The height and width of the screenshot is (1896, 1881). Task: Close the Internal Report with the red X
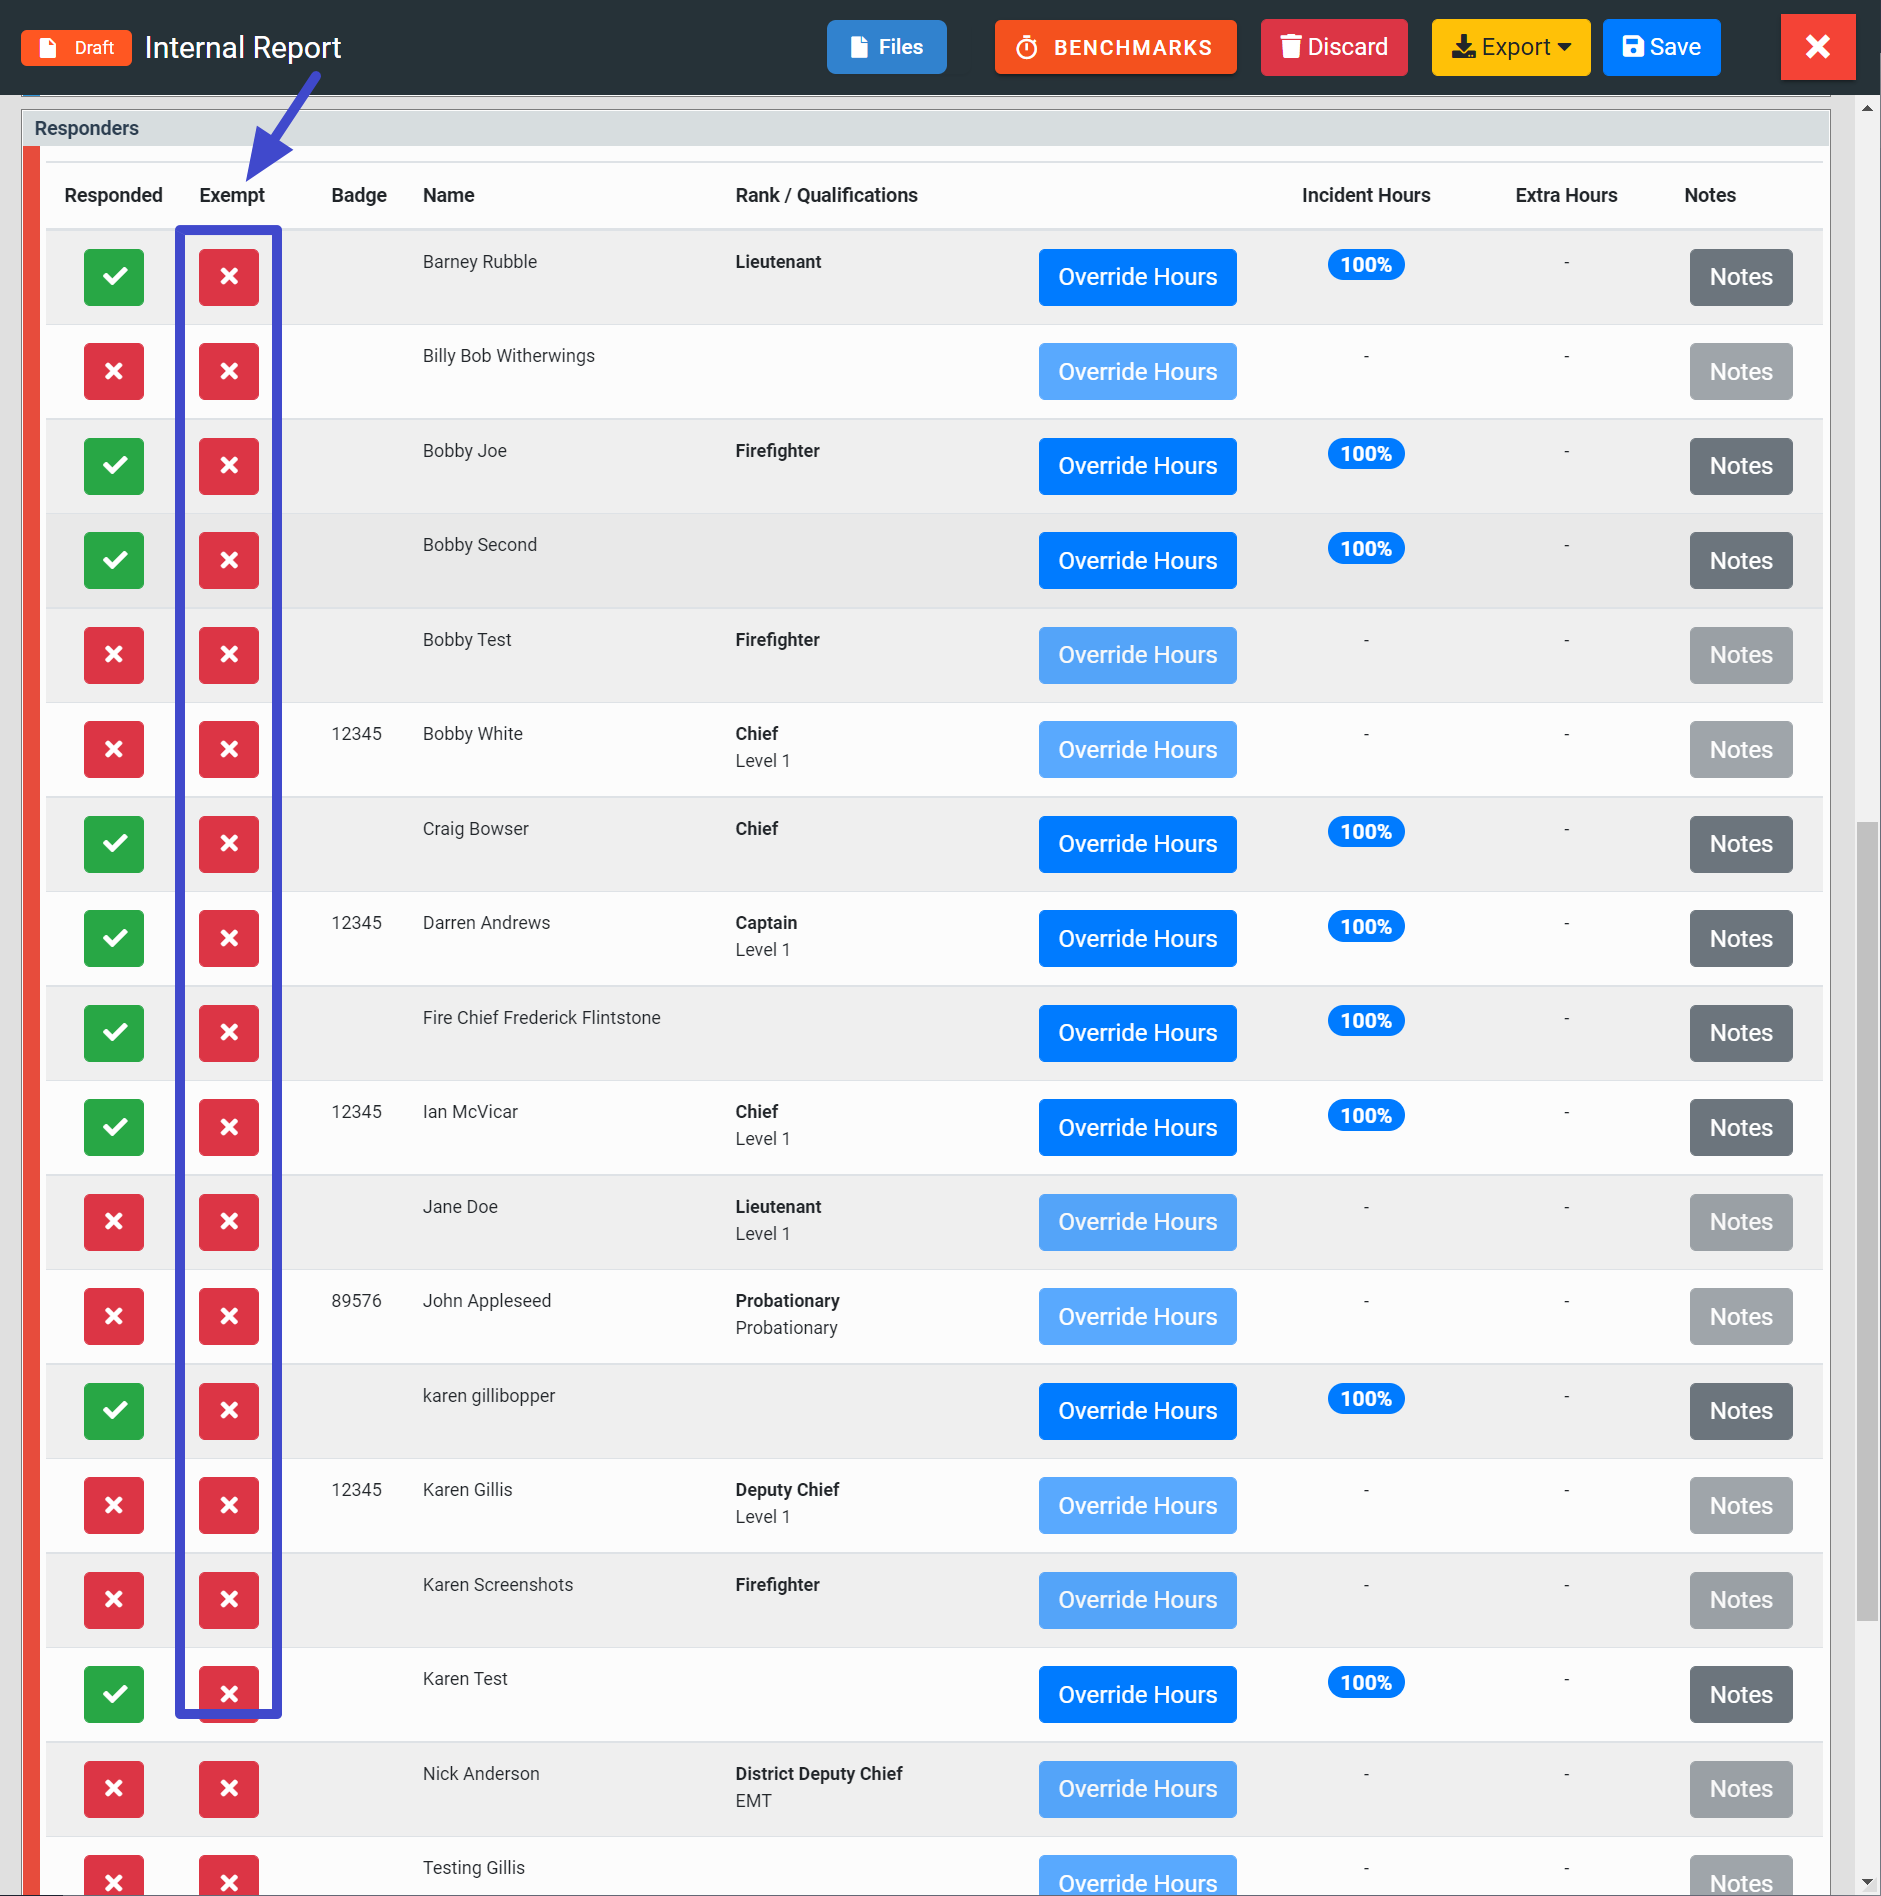coord(1817,47)
